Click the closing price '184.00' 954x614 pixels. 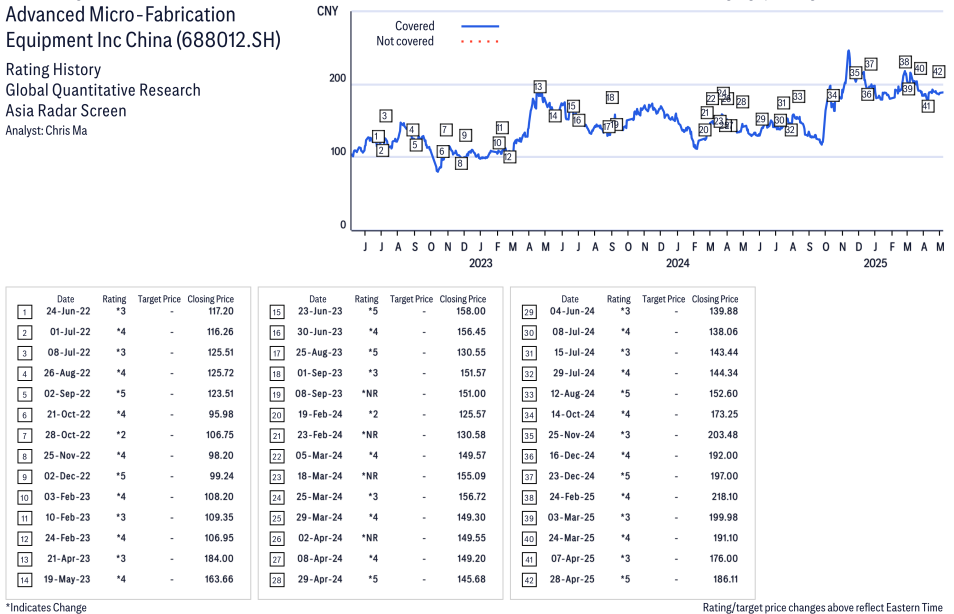click(x=219, y=559)
